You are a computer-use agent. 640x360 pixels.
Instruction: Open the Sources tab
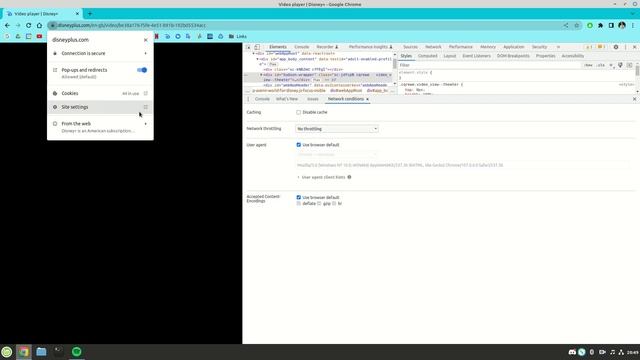coord(410,47)
